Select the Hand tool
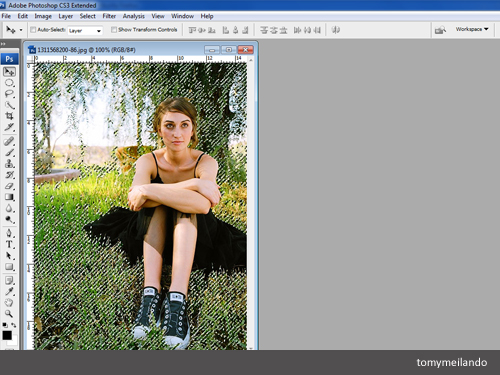This screenshot has height=375, width=500. point(9,303)
